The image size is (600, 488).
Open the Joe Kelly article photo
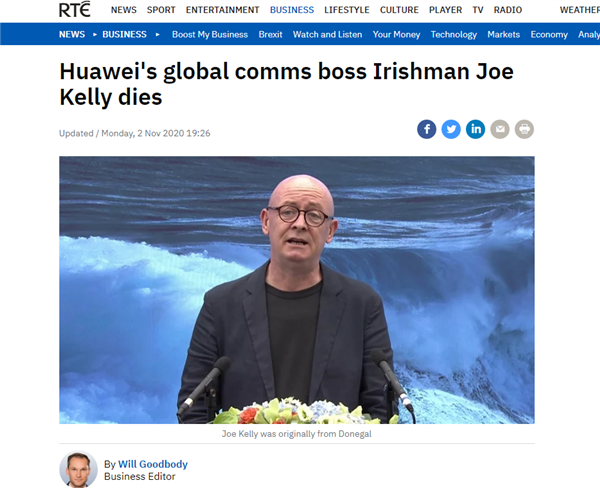[297, 290]
